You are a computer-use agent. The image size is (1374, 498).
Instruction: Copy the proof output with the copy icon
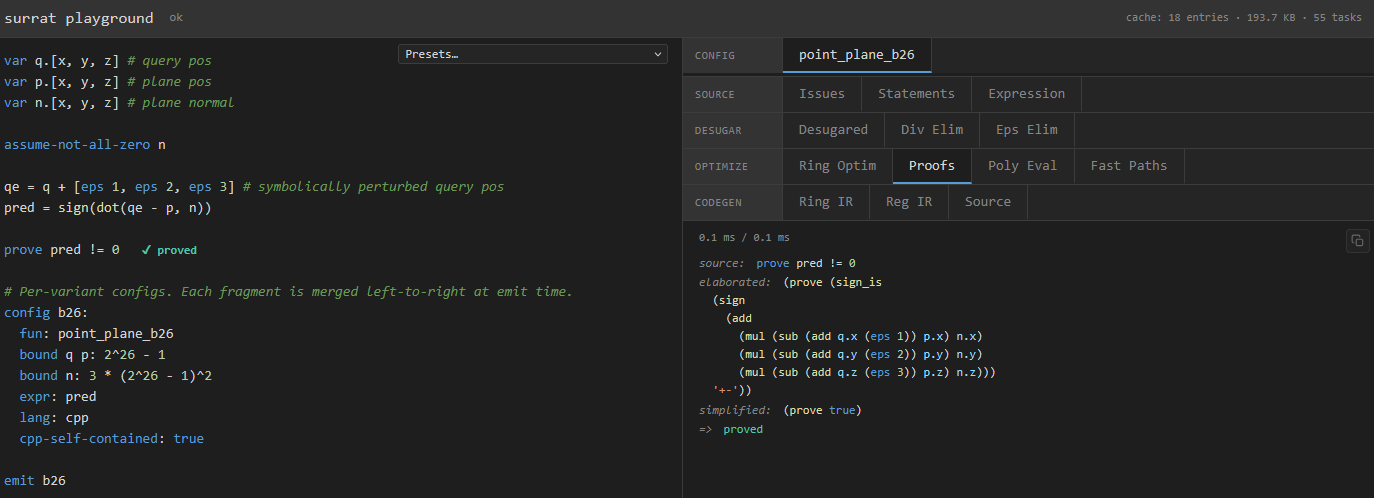click(1357, 240)
